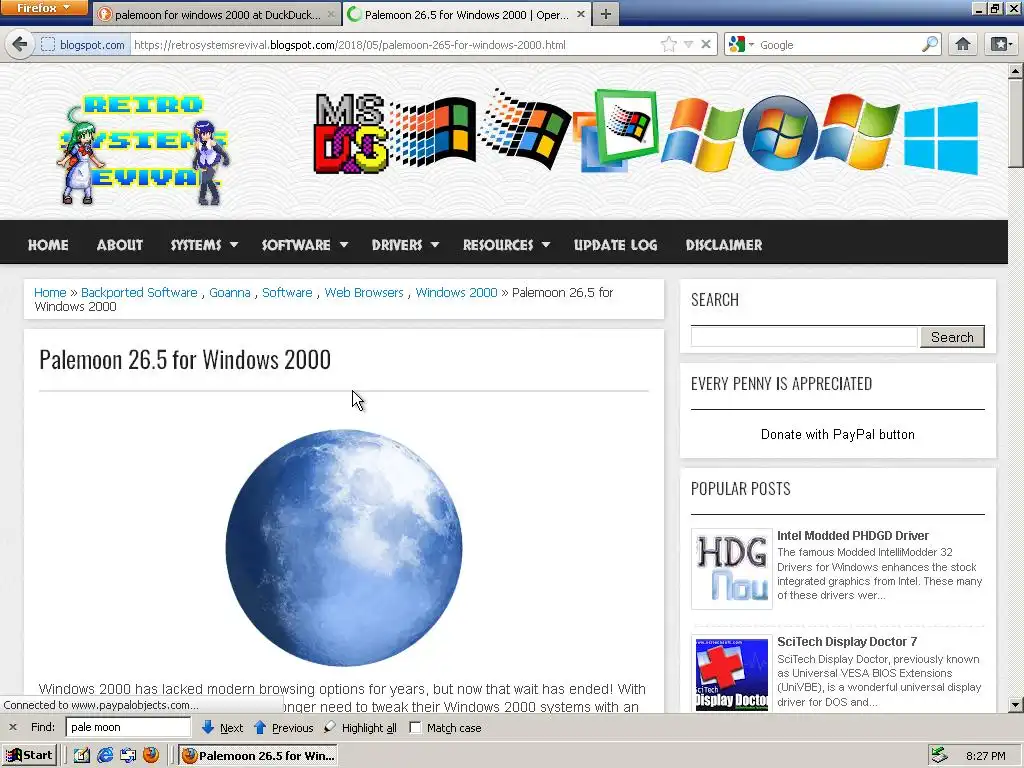Click the Google search text field
Viewport: 1024px width, 768px height.
839,44
